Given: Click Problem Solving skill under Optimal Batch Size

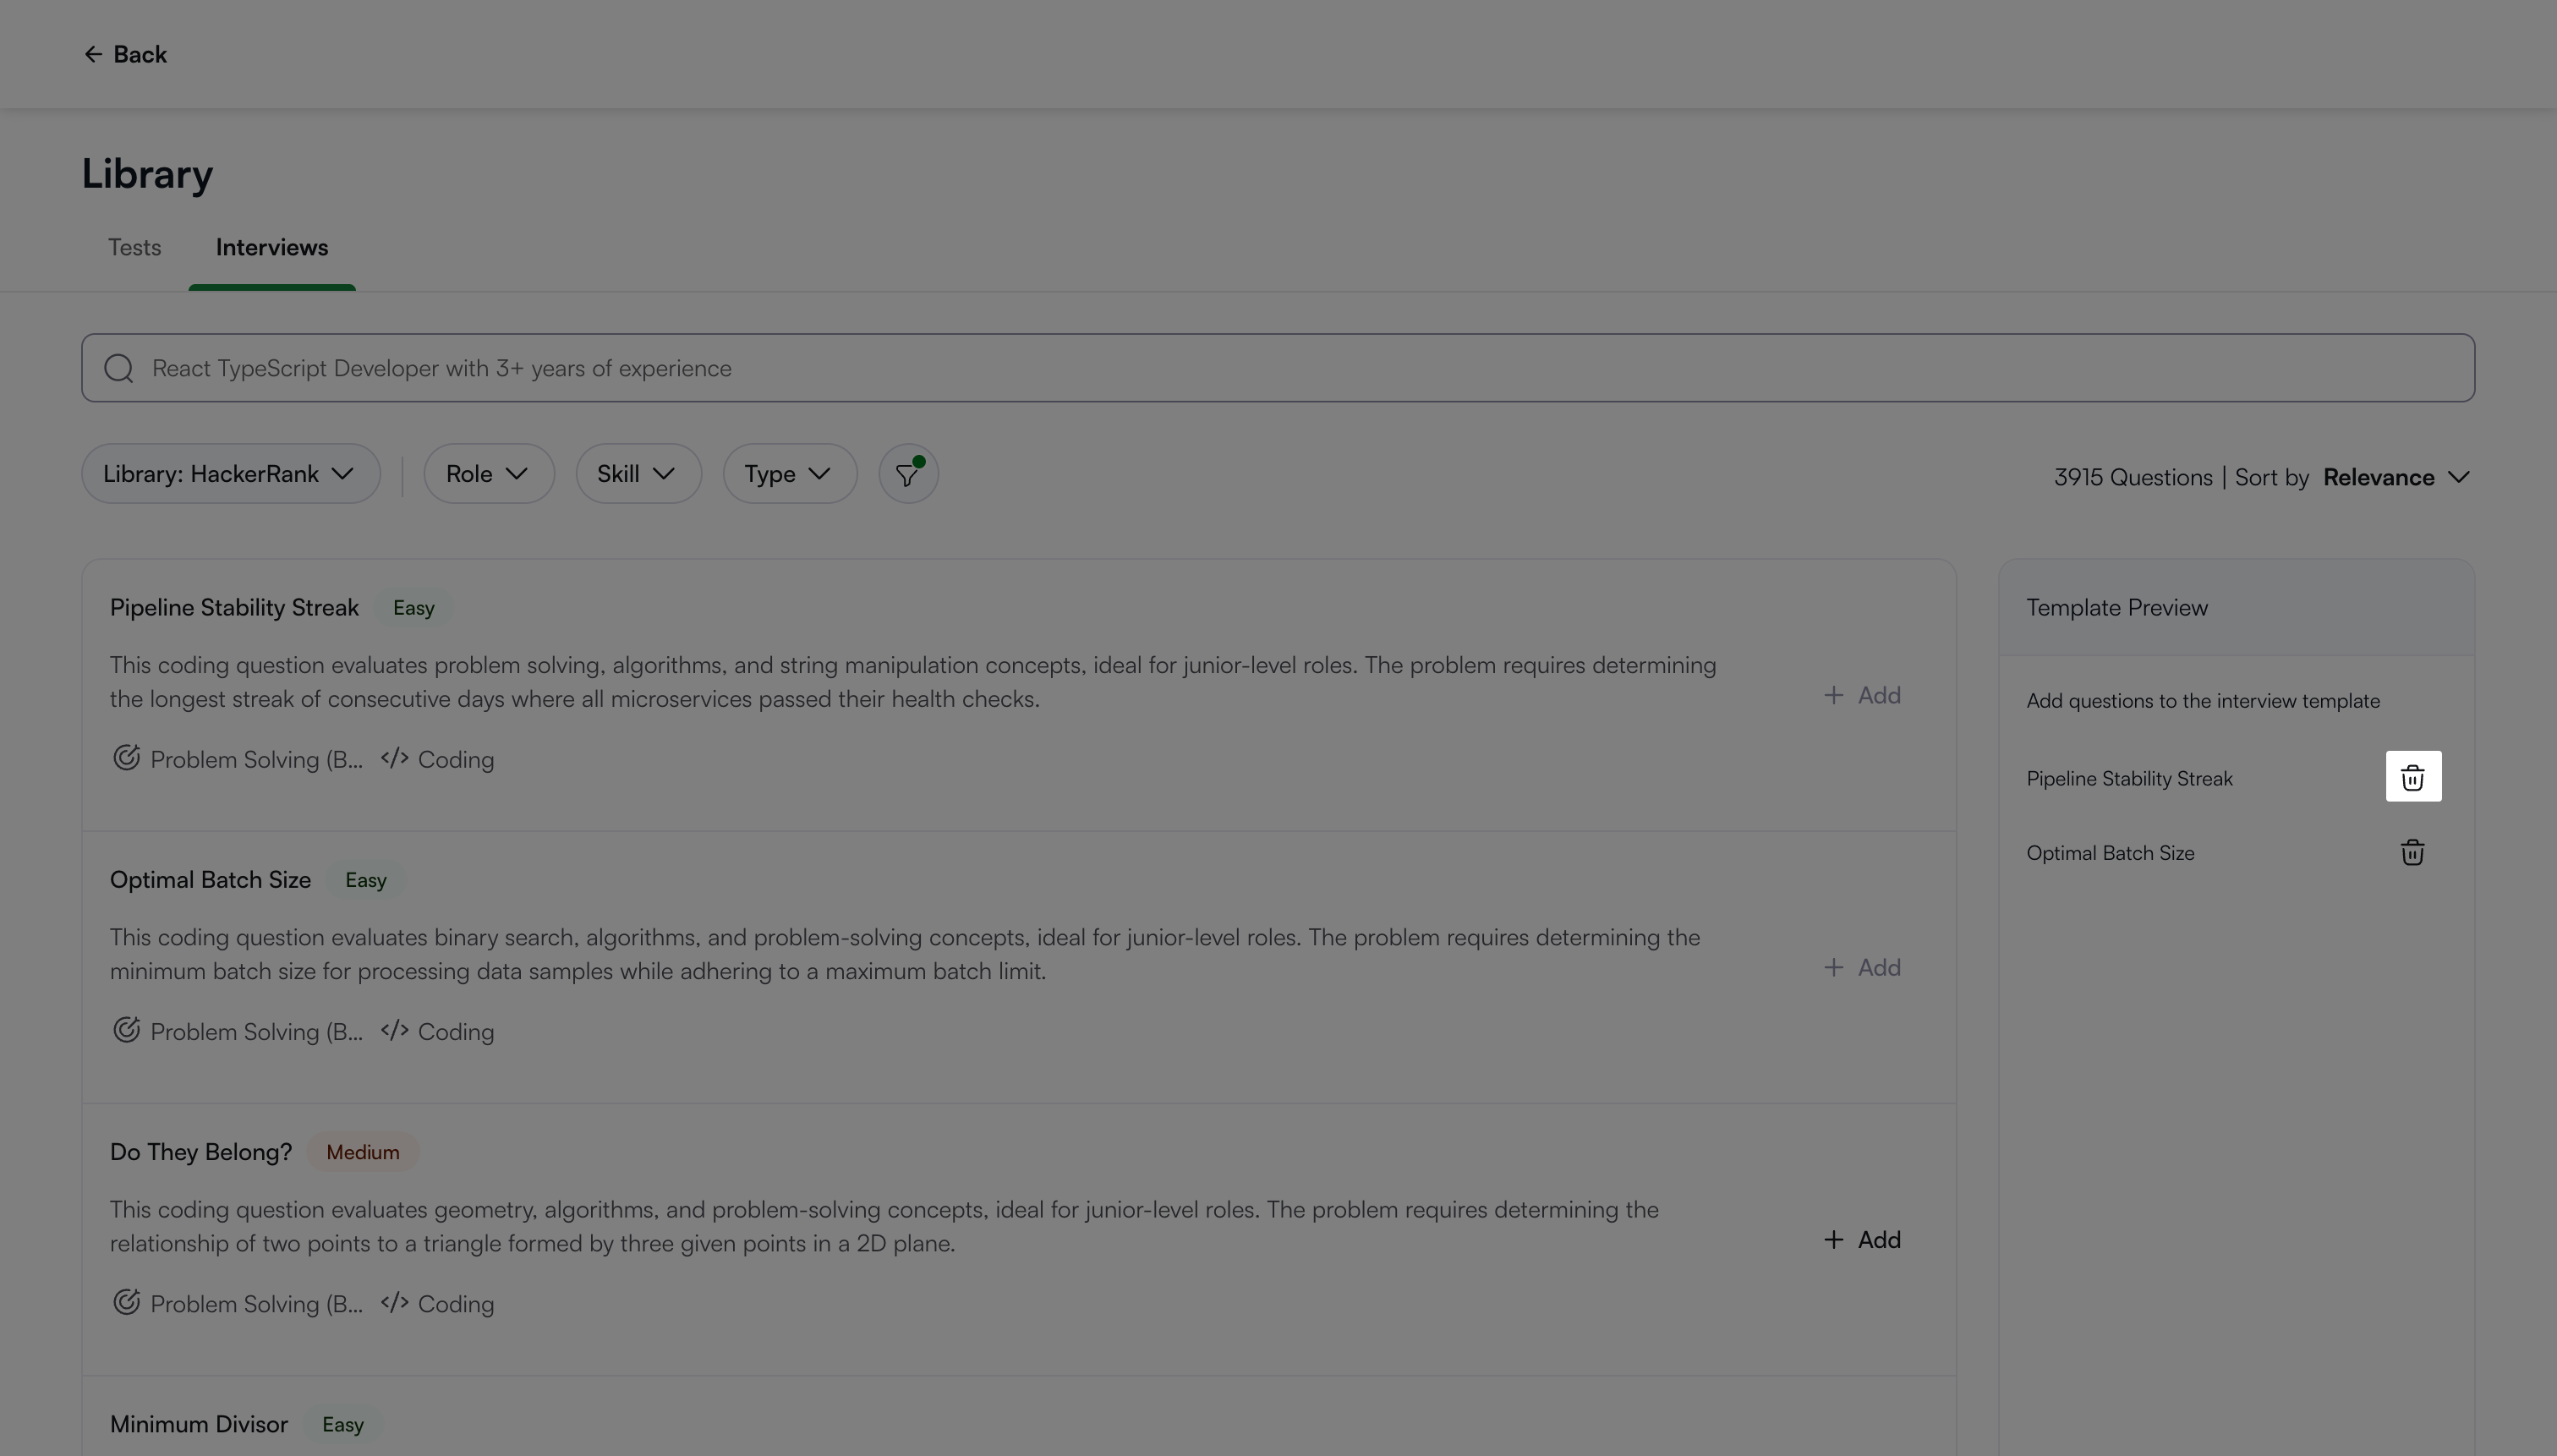Looking at the screenshot, I should point(257,1031).
